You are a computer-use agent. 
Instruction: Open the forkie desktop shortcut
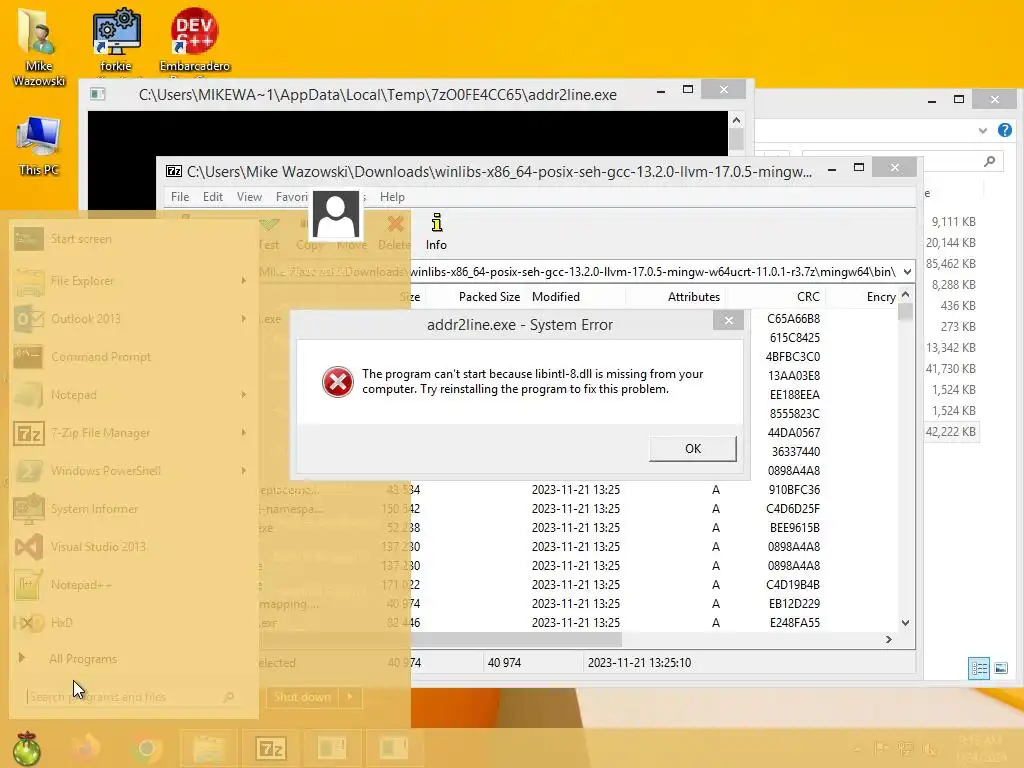coord(116,40)
